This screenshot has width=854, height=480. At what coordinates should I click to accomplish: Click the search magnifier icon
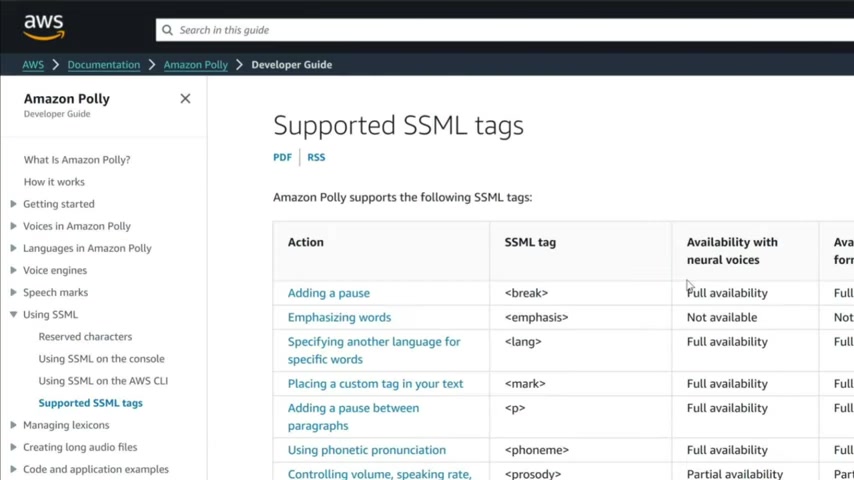(168, 30)
